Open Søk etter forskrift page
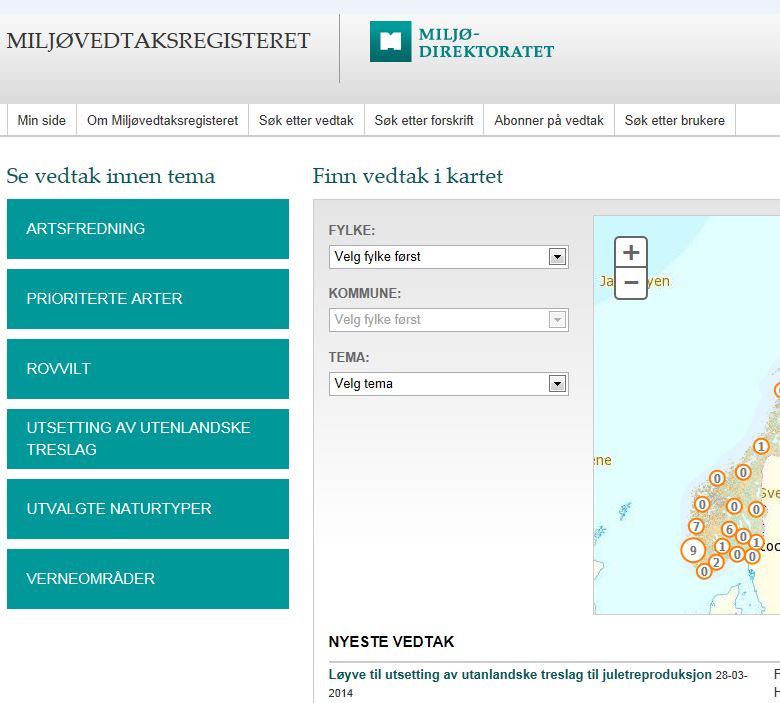The height and width of the screenshot is (703, 780). [424, 120]
